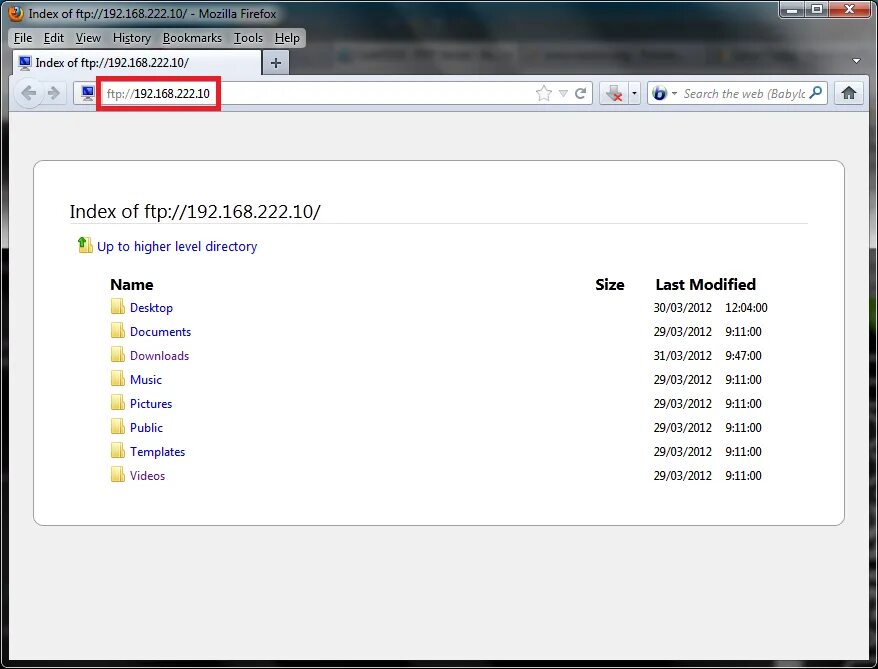Click the 30/03/2012 date for Desktop
The image size is (878, 669).
pos(683,307)
